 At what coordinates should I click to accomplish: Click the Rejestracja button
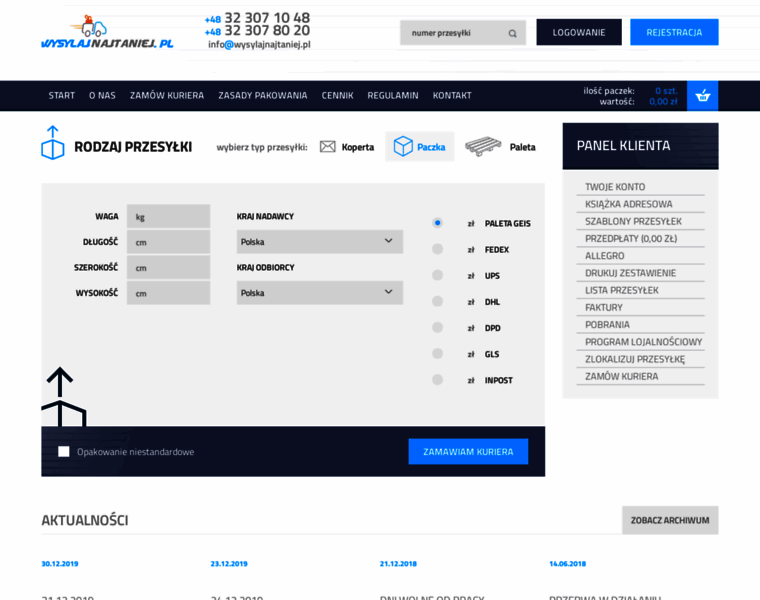pos(674,32)
